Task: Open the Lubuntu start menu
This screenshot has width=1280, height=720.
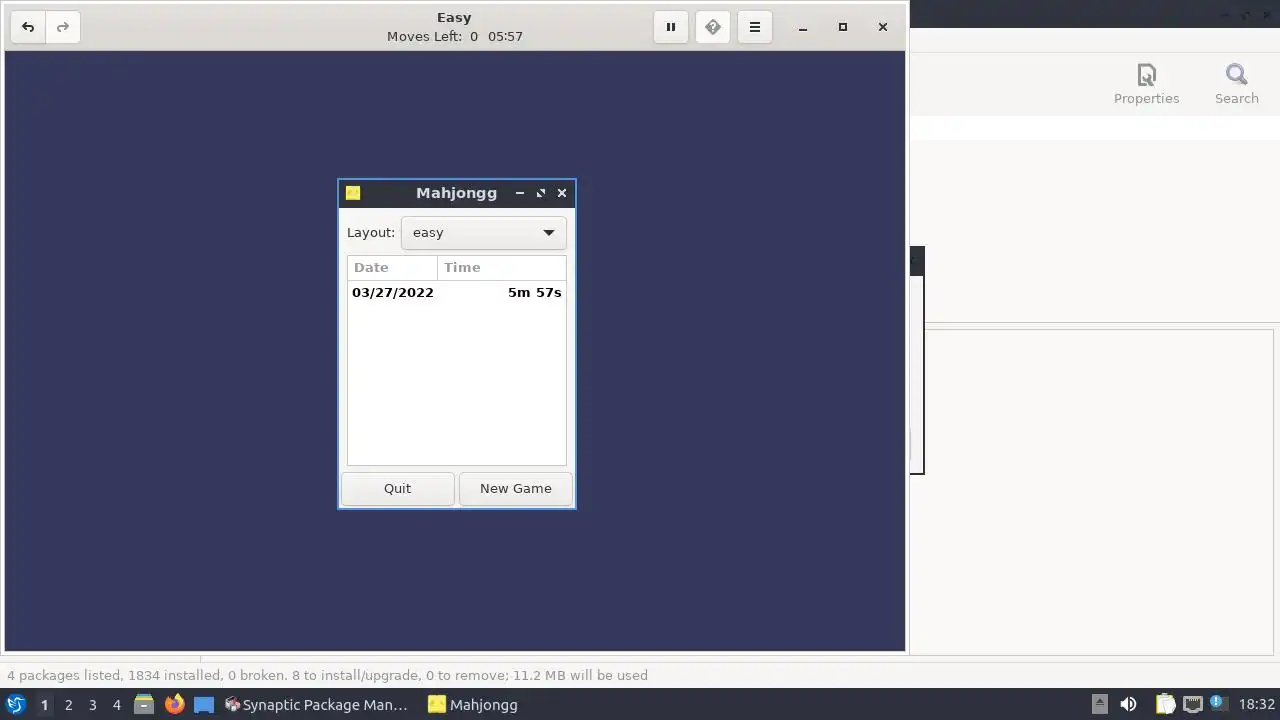Action: pos(16,705)
